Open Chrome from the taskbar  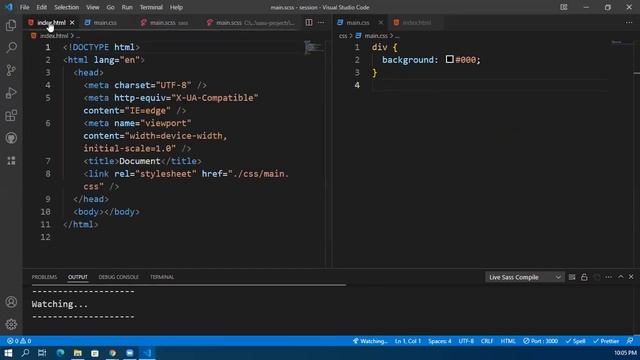point(113,353)
